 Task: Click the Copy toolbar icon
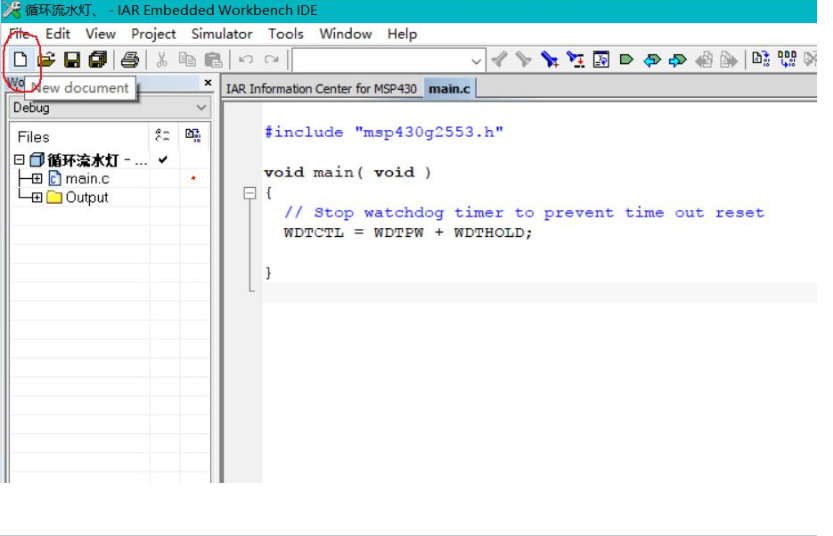click(x=187, y=59)
